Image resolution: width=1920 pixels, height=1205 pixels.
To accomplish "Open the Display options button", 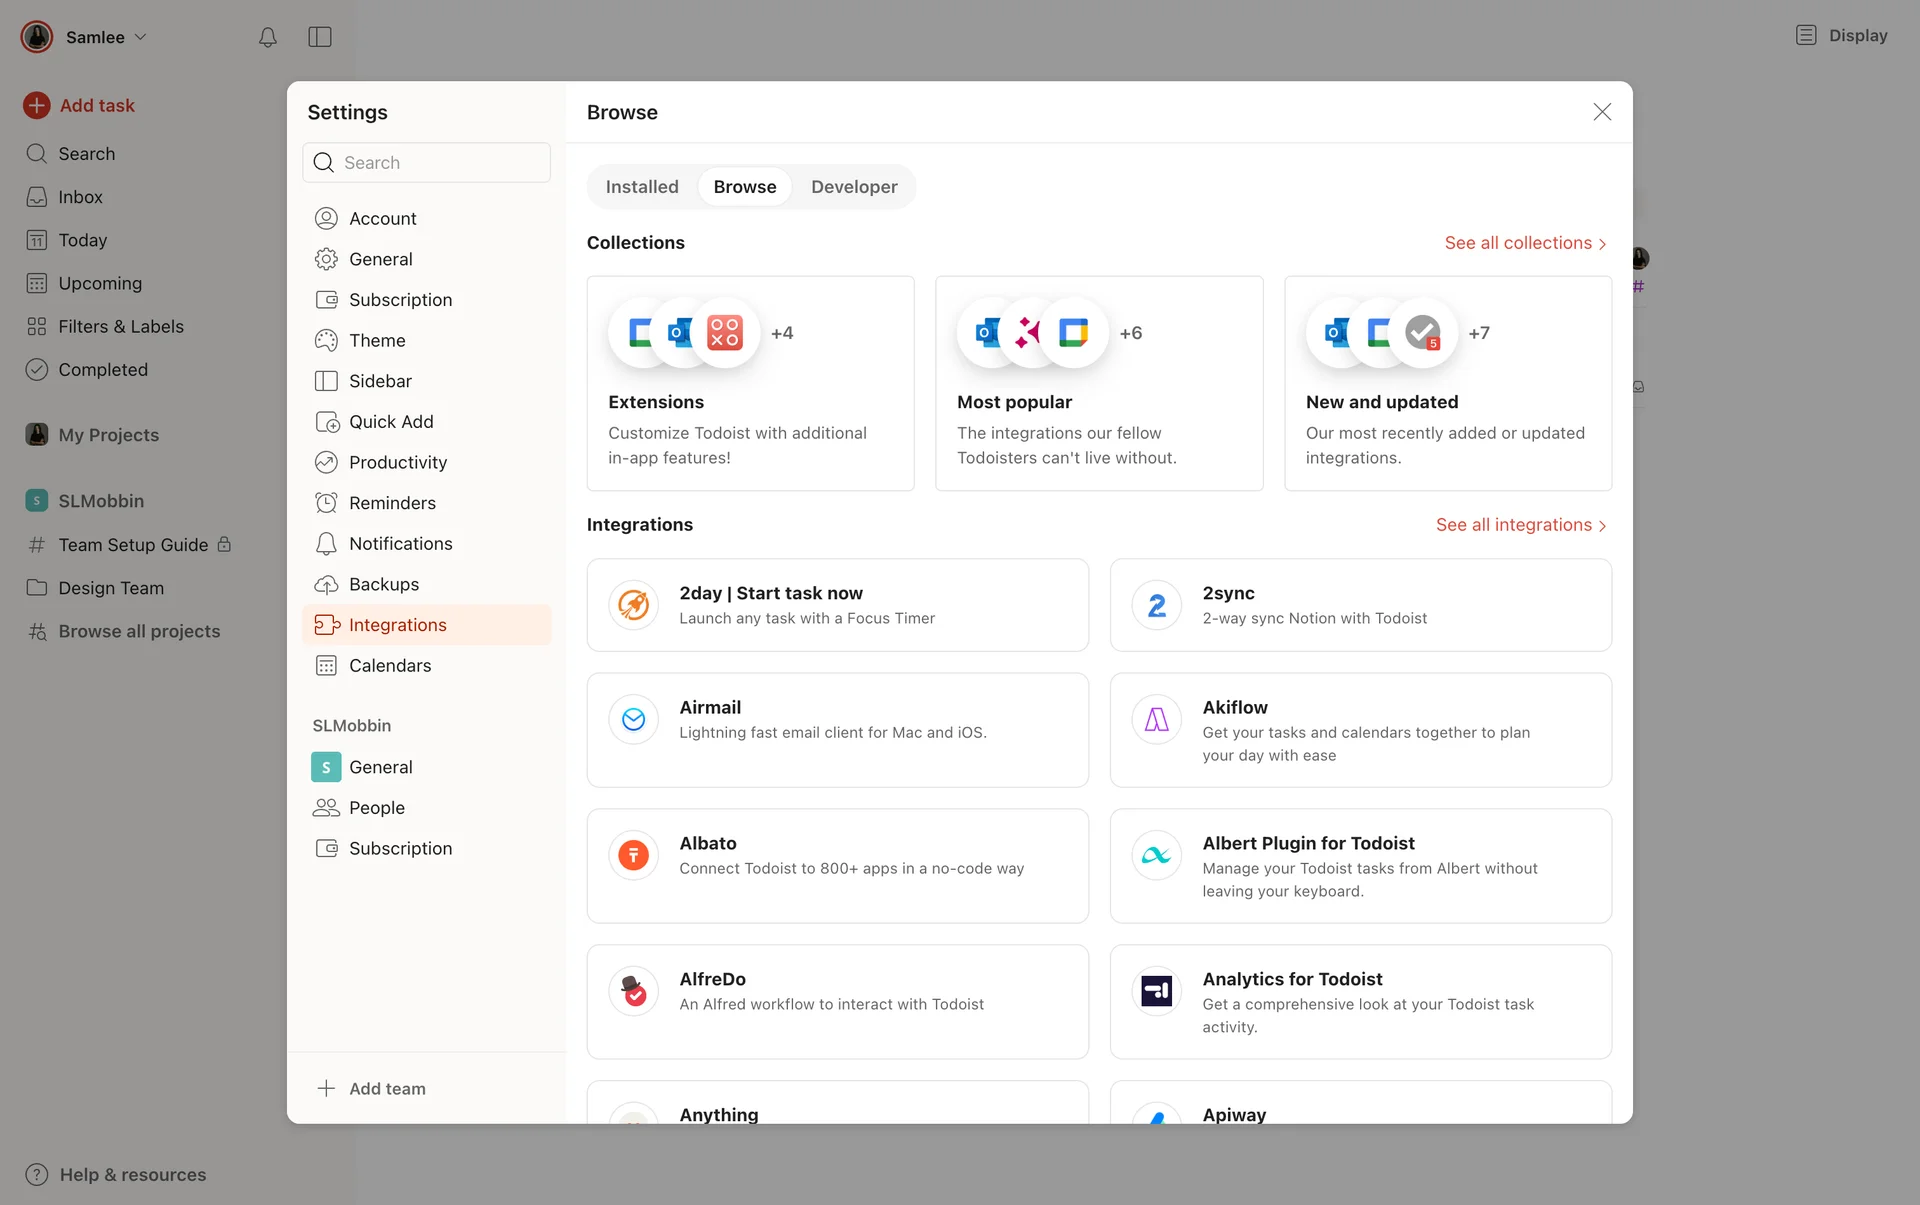I will 1842,36.
